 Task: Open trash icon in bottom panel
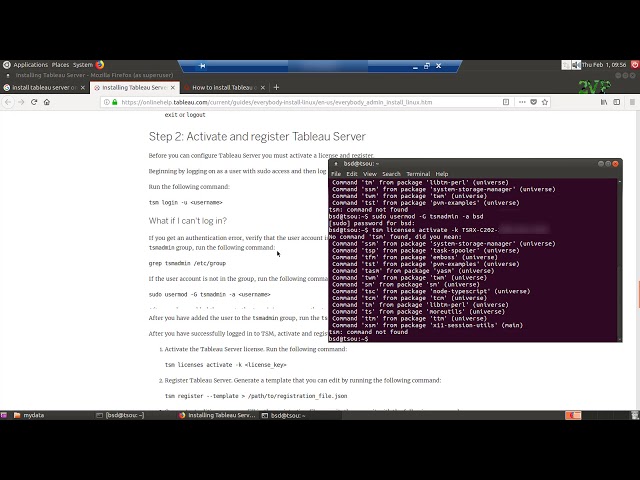[635, 415]
